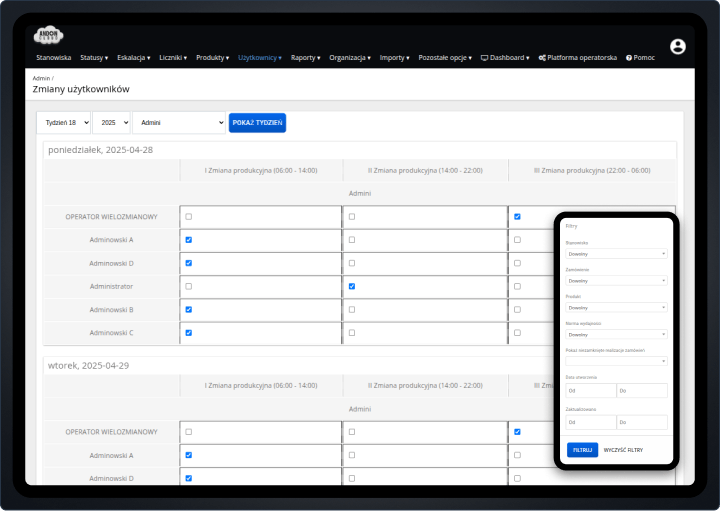Open the Raporty menu
Image resolution: width=720 pixels, height=511 pixels.
306,58
